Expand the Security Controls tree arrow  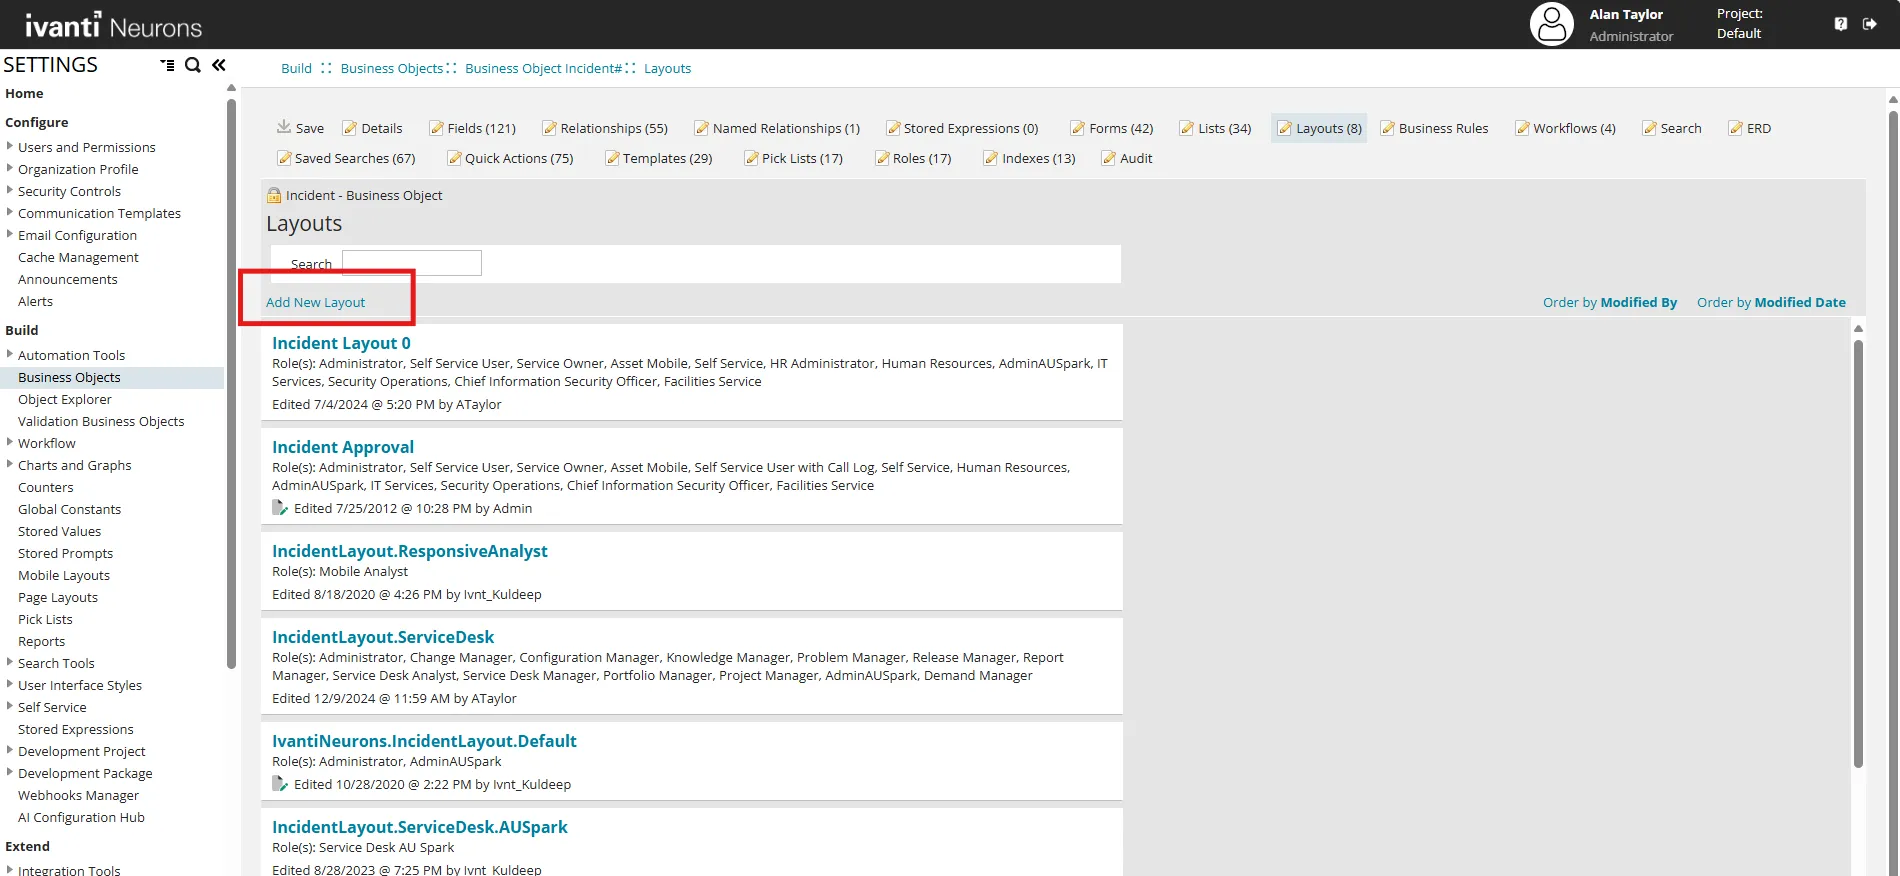click(x=10, y=190)
